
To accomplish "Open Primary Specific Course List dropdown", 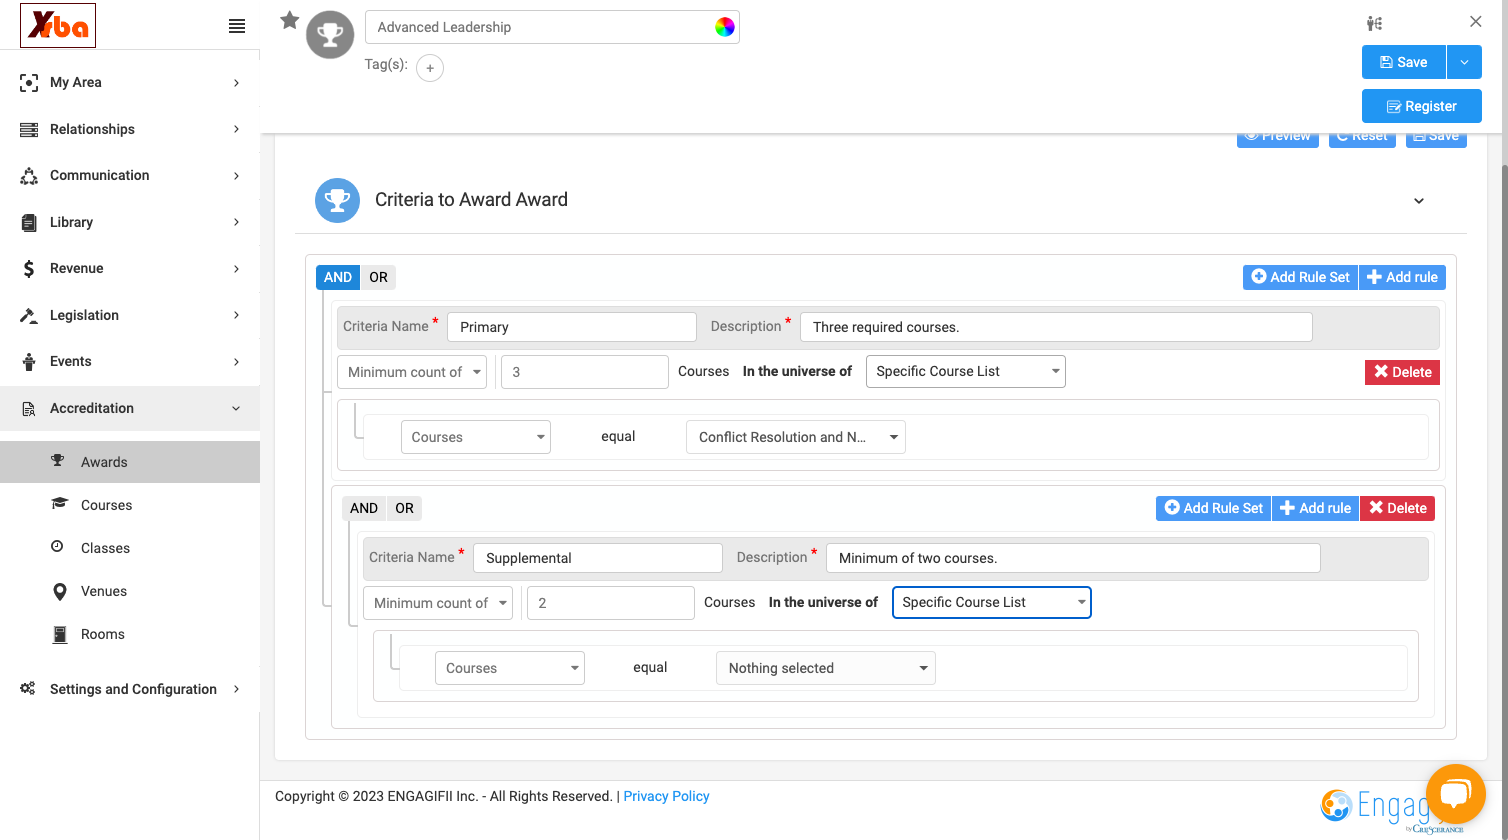I will [x=966, y=371].
